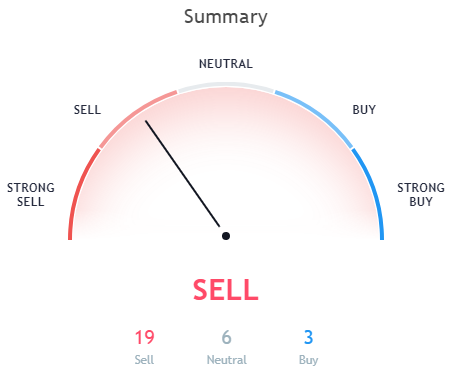Click the Buy caption under 3
This screenshot has width=455, height=380.
click(x=309, y=360)
